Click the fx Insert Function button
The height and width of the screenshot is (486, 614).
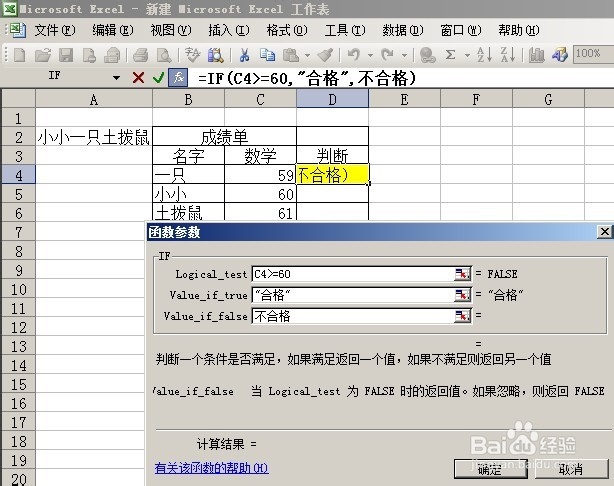(x=178, y=78)
